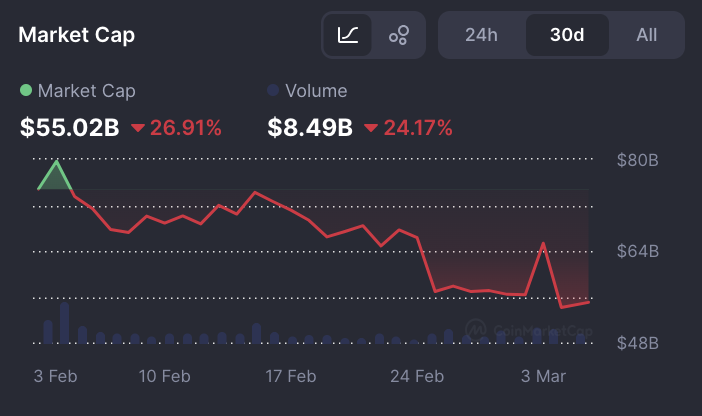Click the 3 Feb date label
The height and width of the screenshot is (416, 702).
pyautogui.click(x=56, y=376)
